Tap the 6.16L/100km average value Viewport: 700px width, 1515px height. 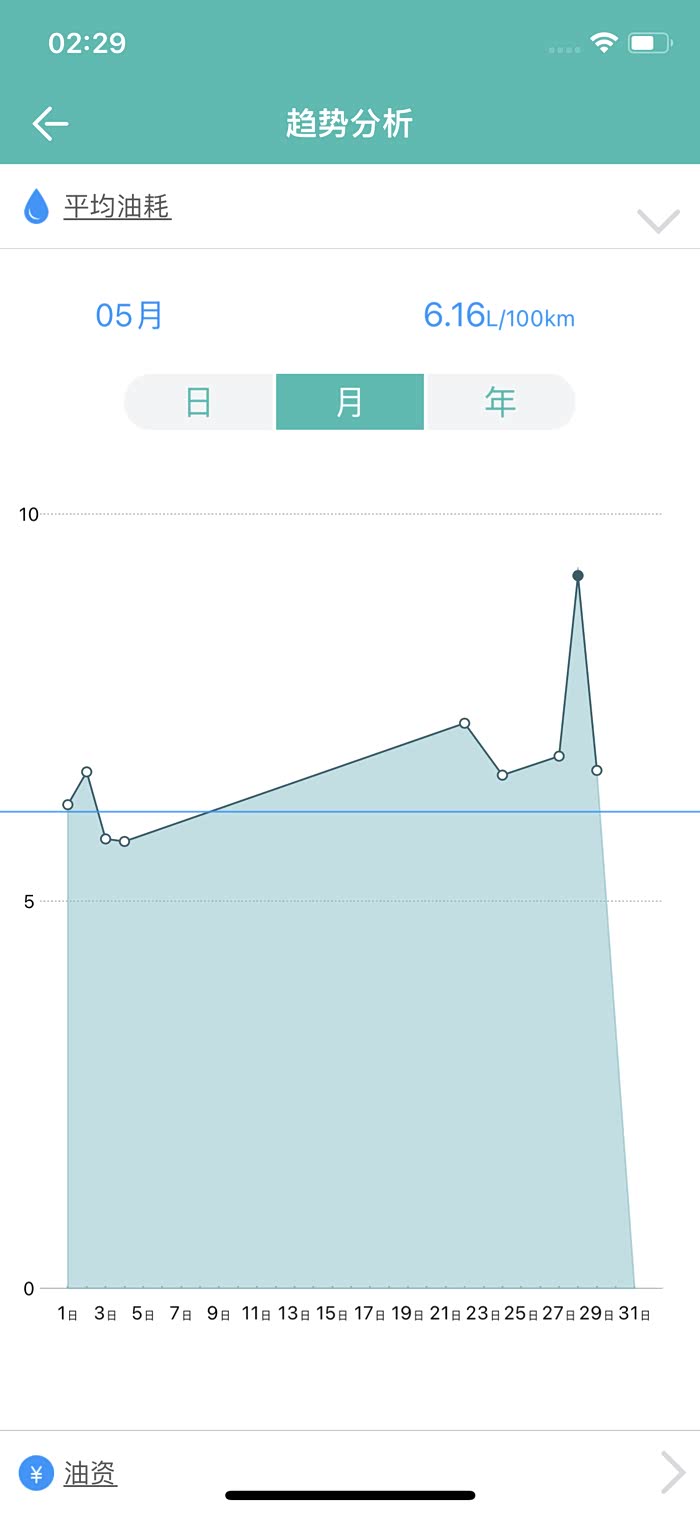(x=499, y=316)
